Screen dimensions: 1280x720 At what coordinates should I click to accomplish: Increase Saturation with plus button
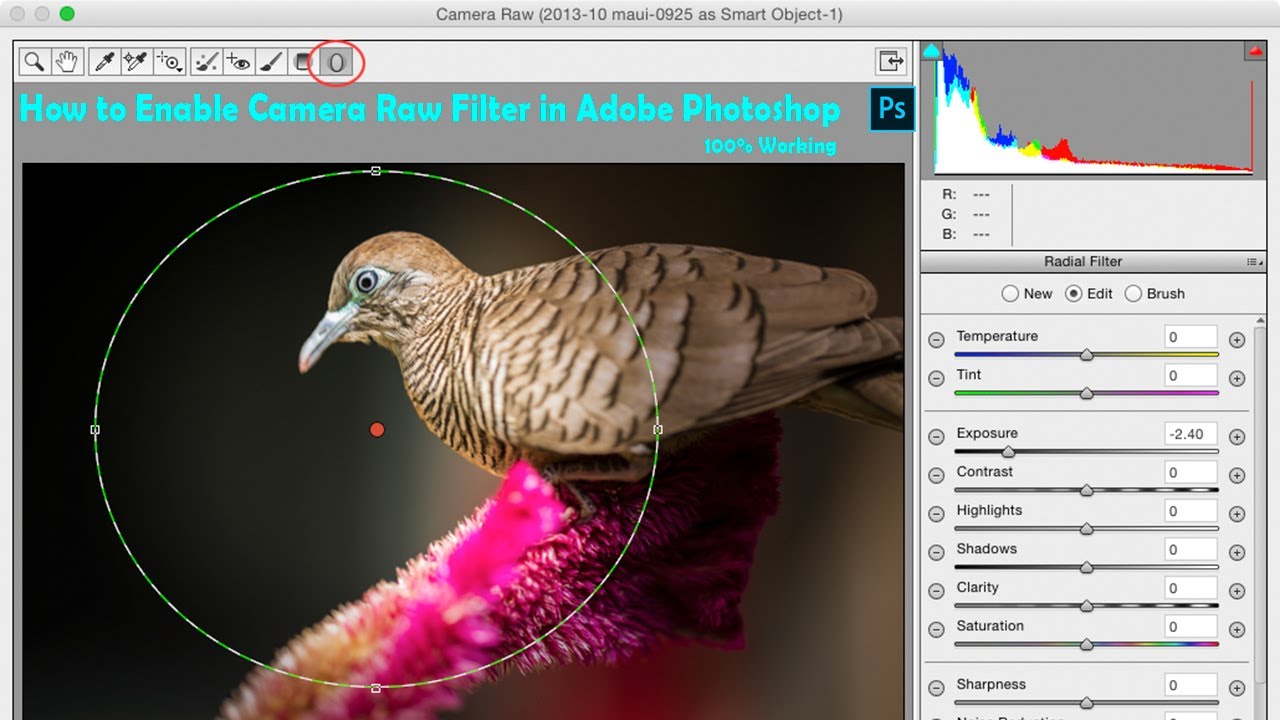click(x=1237, y=630)
